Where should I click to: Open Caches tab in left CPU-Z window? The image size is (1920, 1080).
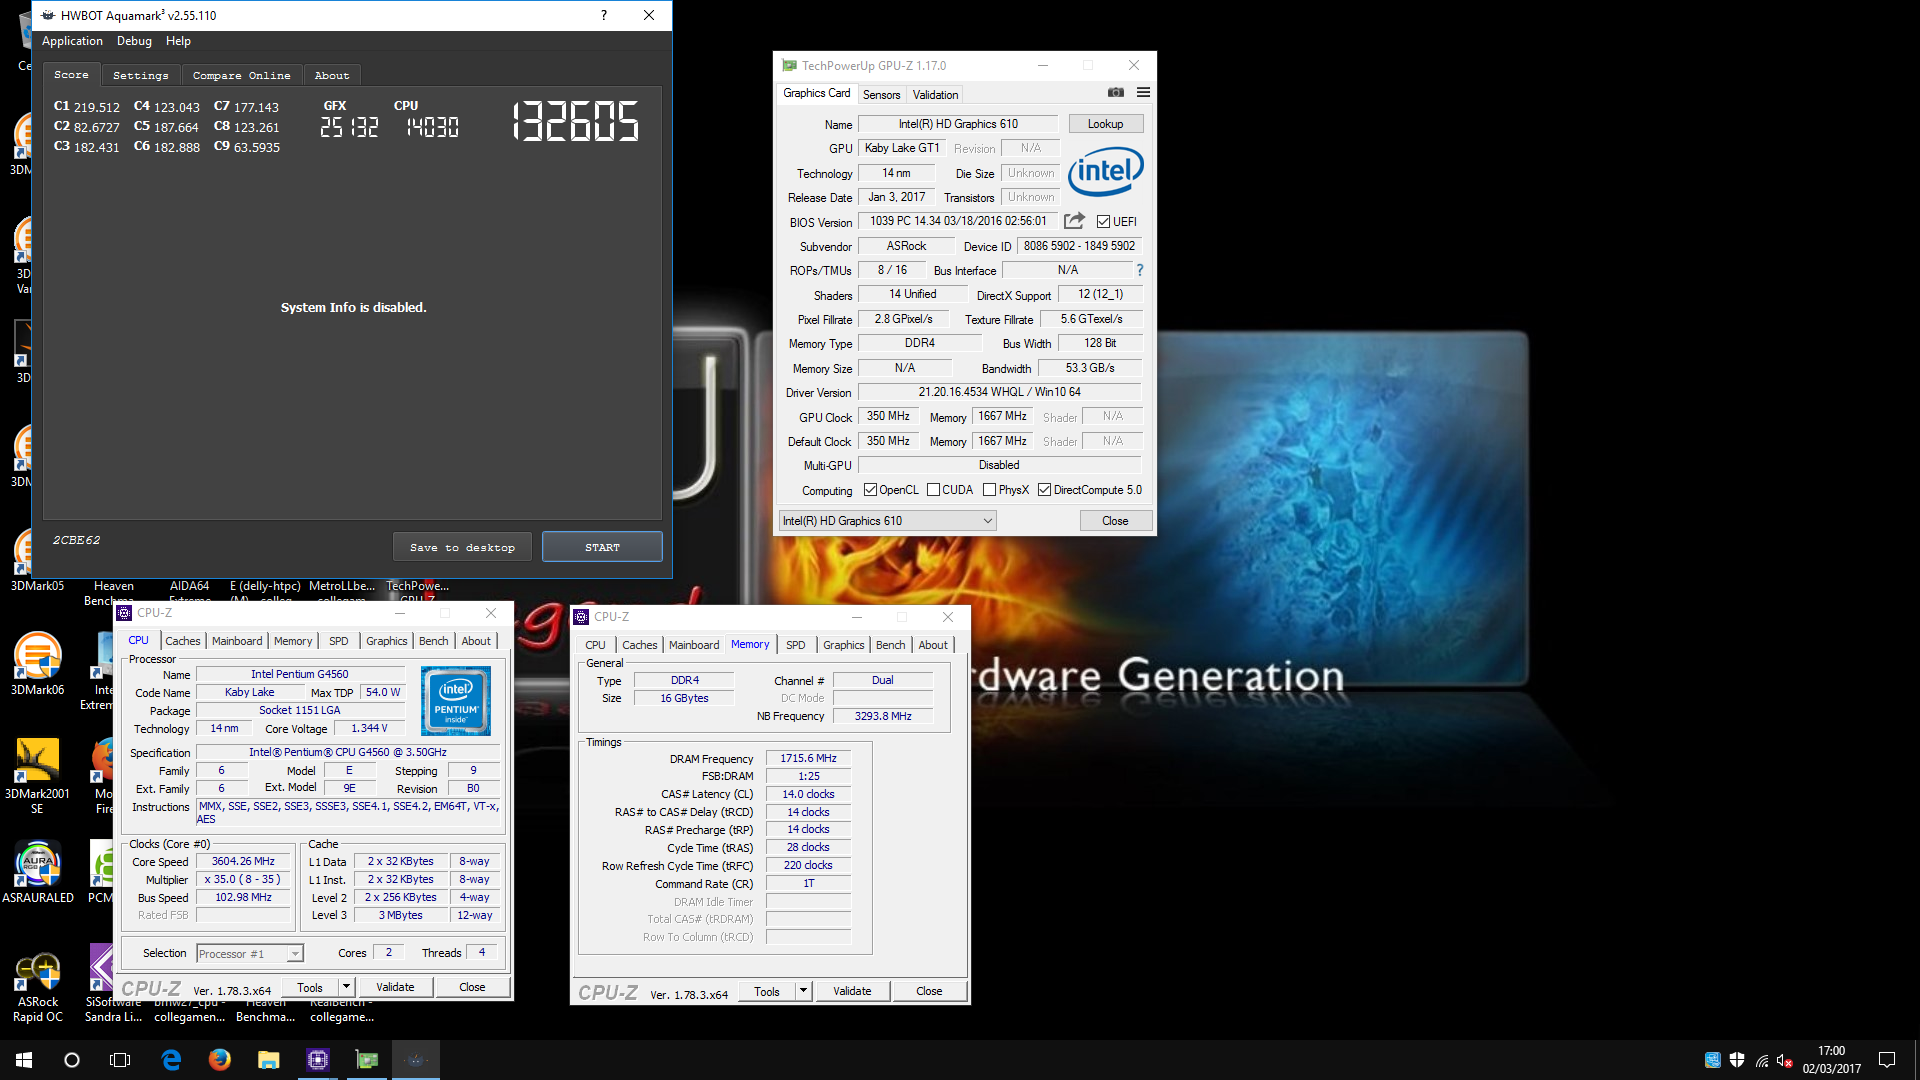point(182,641)
